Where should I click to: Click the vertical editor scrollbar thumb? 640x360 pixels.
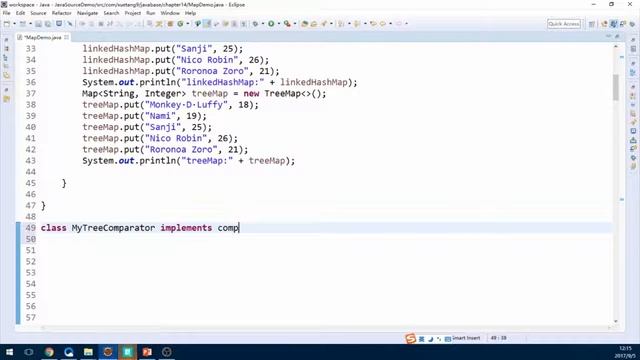[x=616, y=87]
